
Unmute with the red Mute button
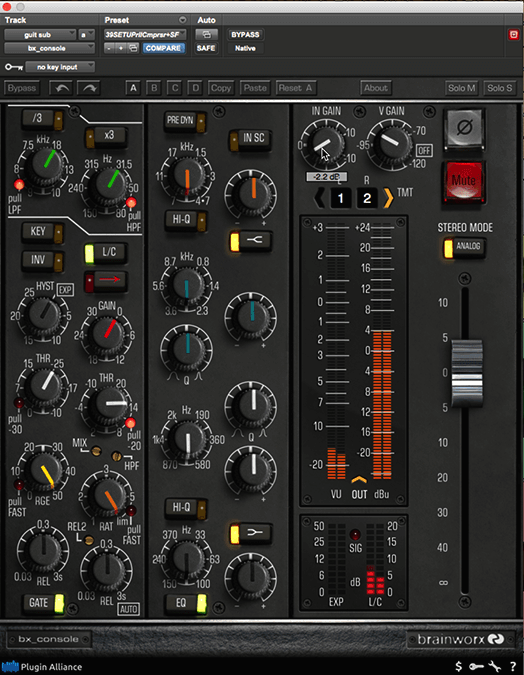click(x=464, y=181)
